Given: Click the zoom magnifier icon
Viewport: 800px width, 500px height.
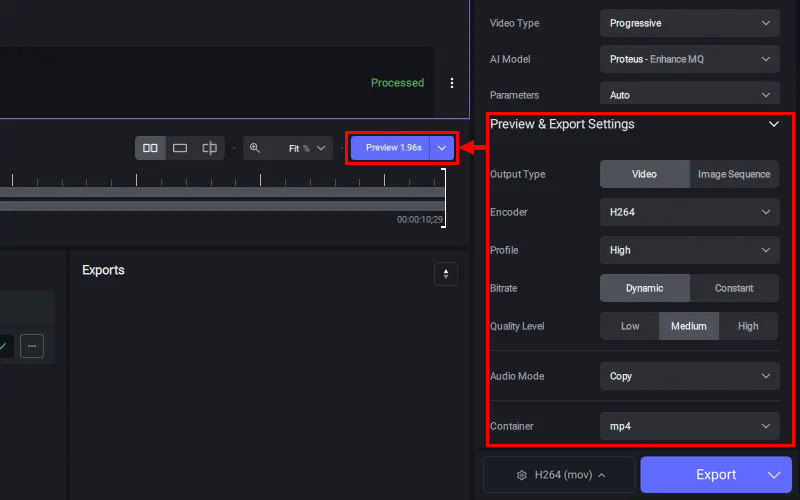Looking at the screenshot, I should pyautogui.click(x=255, y=148).
